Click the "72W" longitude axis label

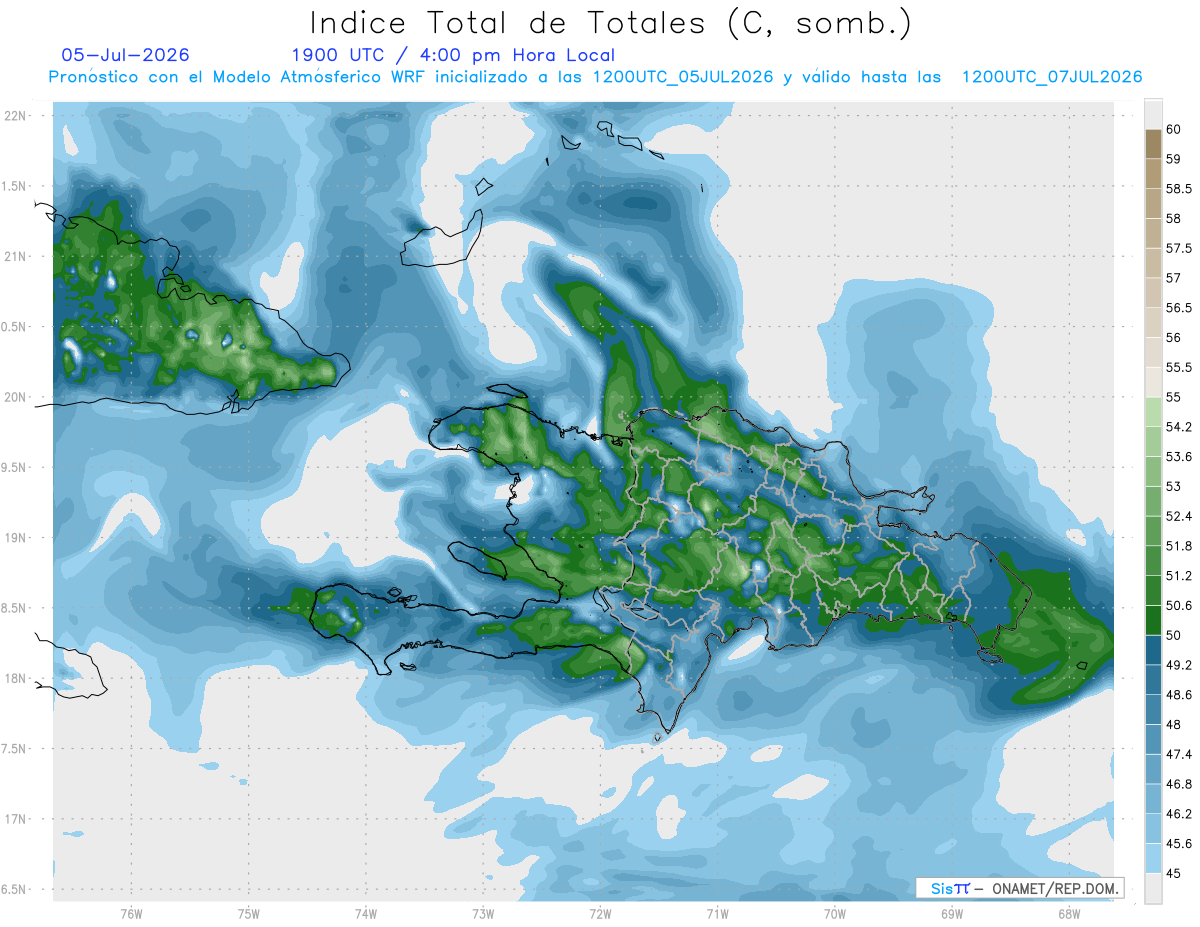tap(600, 914)
